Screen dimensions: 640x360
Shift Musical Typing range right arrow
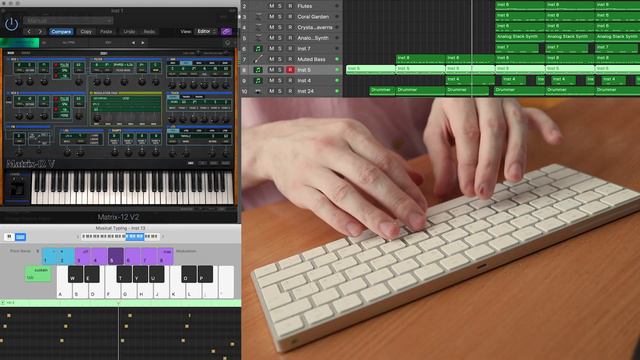[x=163, y=237]
